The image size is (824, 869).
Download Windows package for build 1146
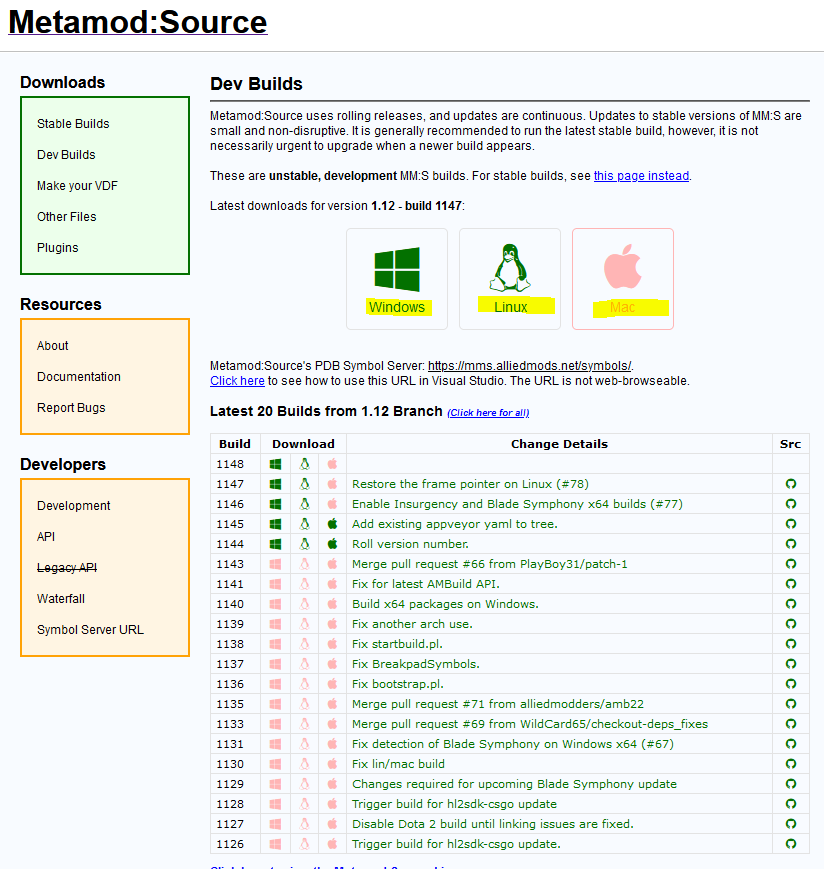(x=275, y=504)
